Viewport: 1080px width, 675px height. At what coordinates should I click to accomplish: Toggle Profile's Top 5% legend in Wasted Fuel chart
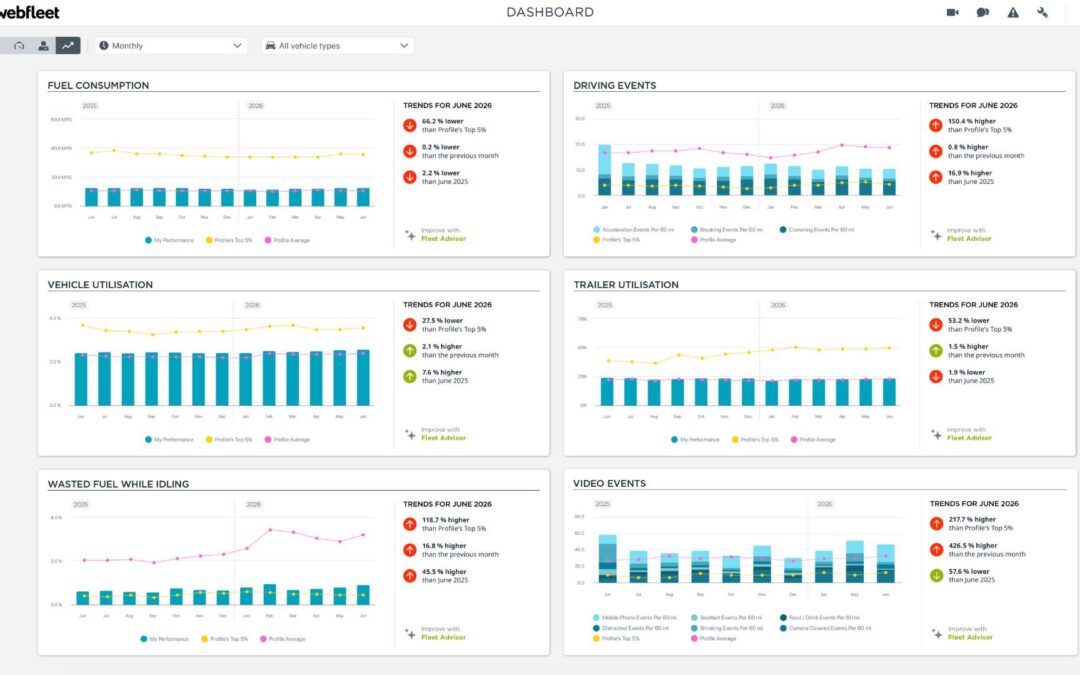[225, 639]
